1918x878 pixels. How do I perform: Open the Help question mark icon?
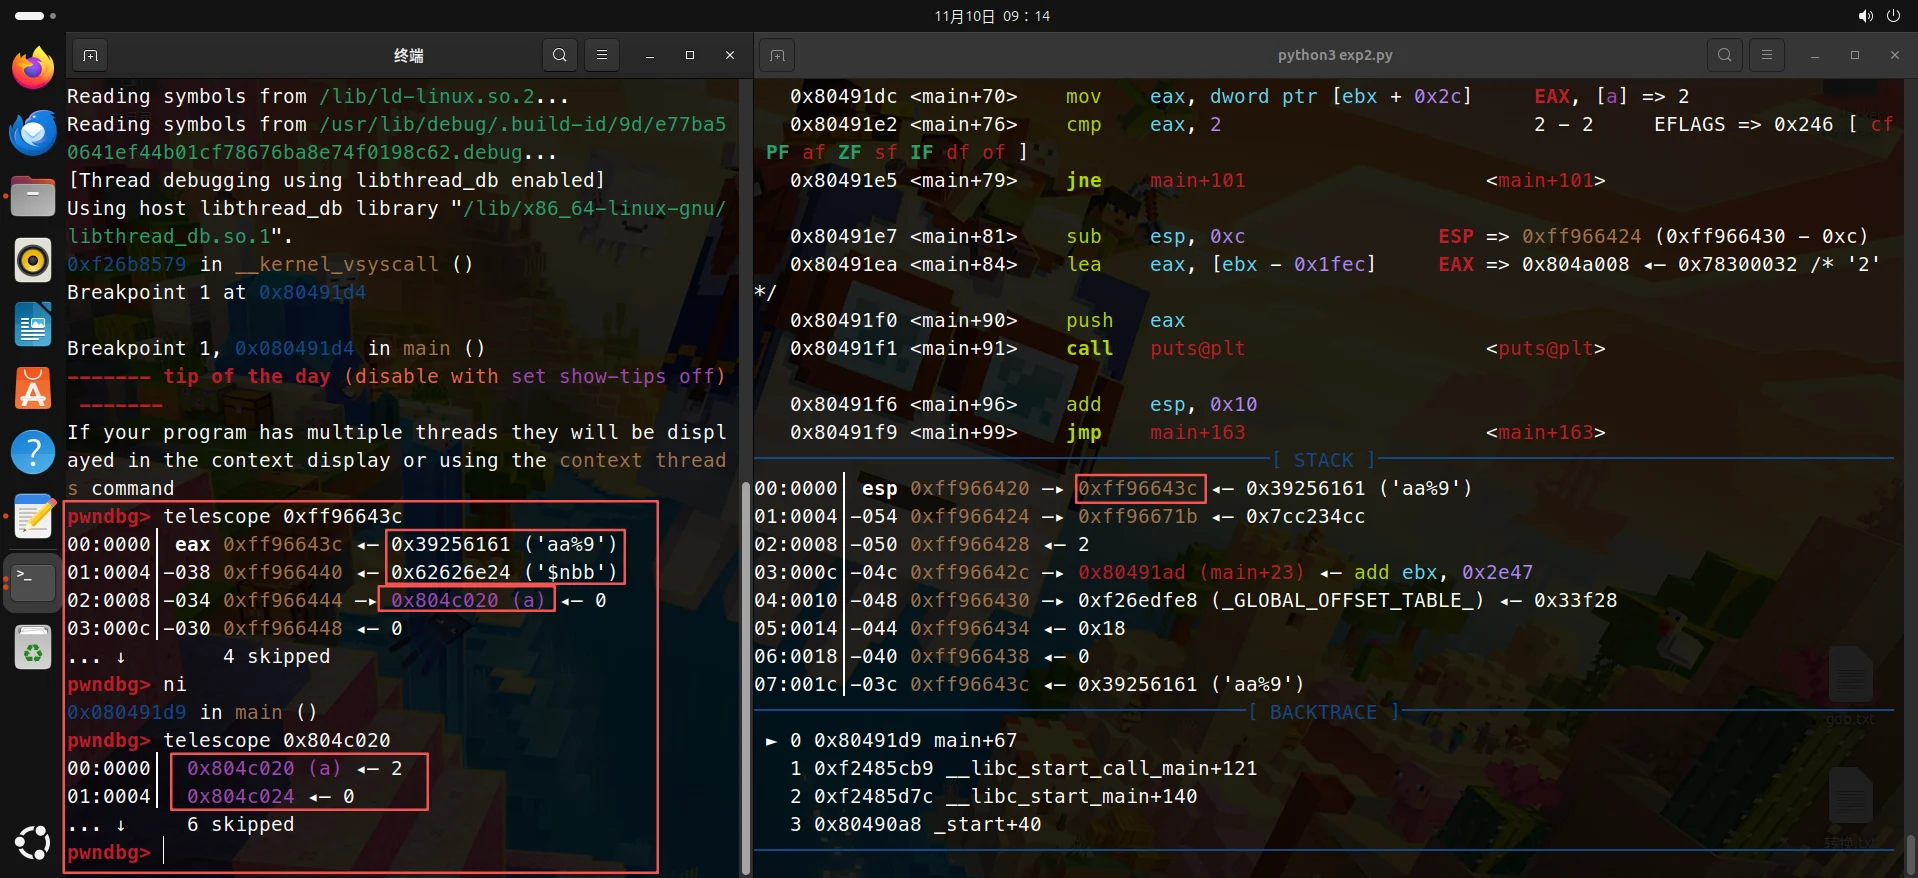click(x=33, y=453)
